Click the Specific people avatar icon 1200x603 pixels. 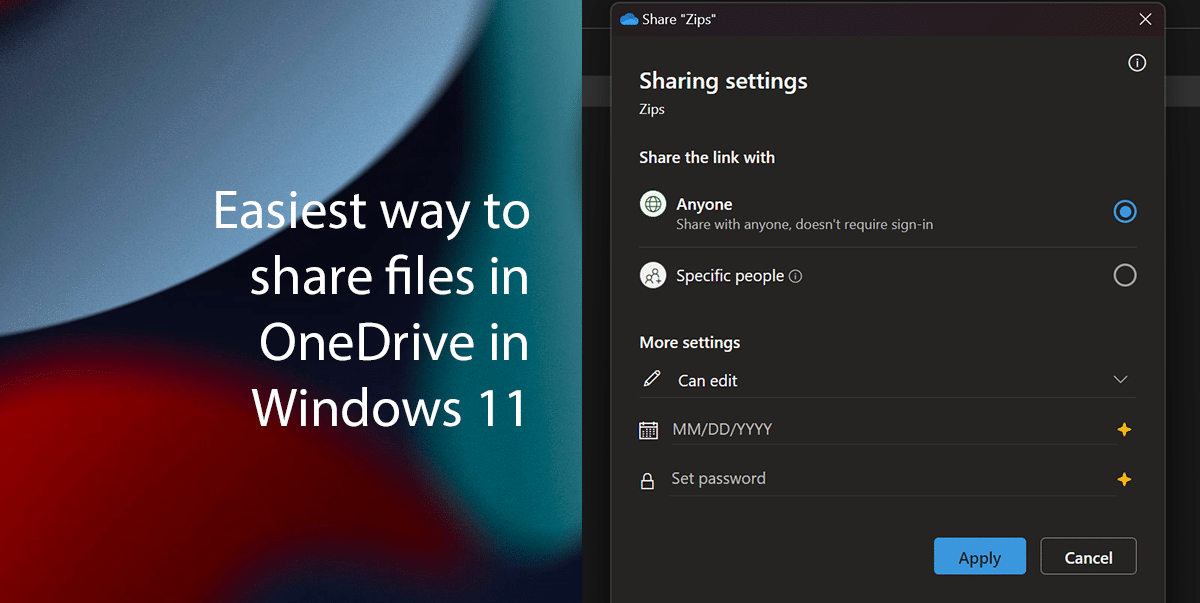click(653, 275)
